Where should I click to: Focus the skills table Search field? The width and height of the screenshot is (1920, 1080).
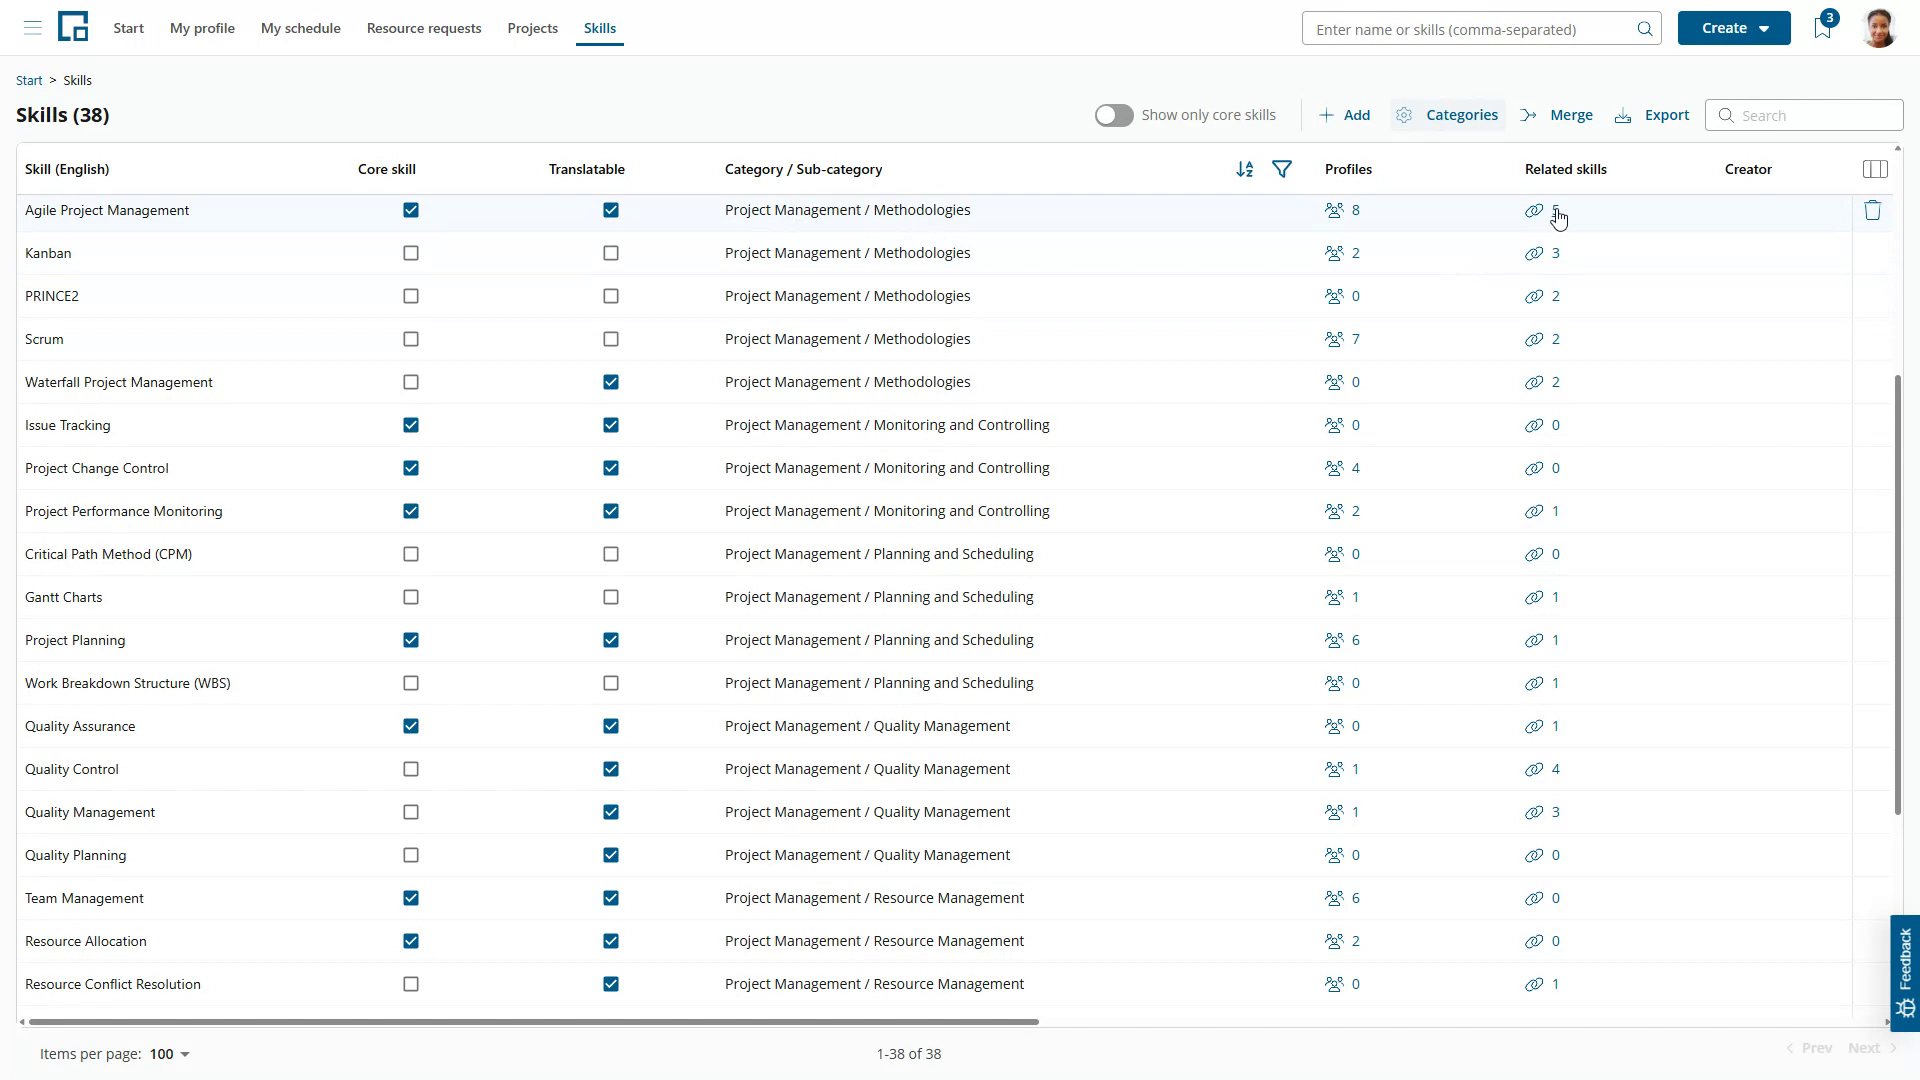click(1804, 115)
